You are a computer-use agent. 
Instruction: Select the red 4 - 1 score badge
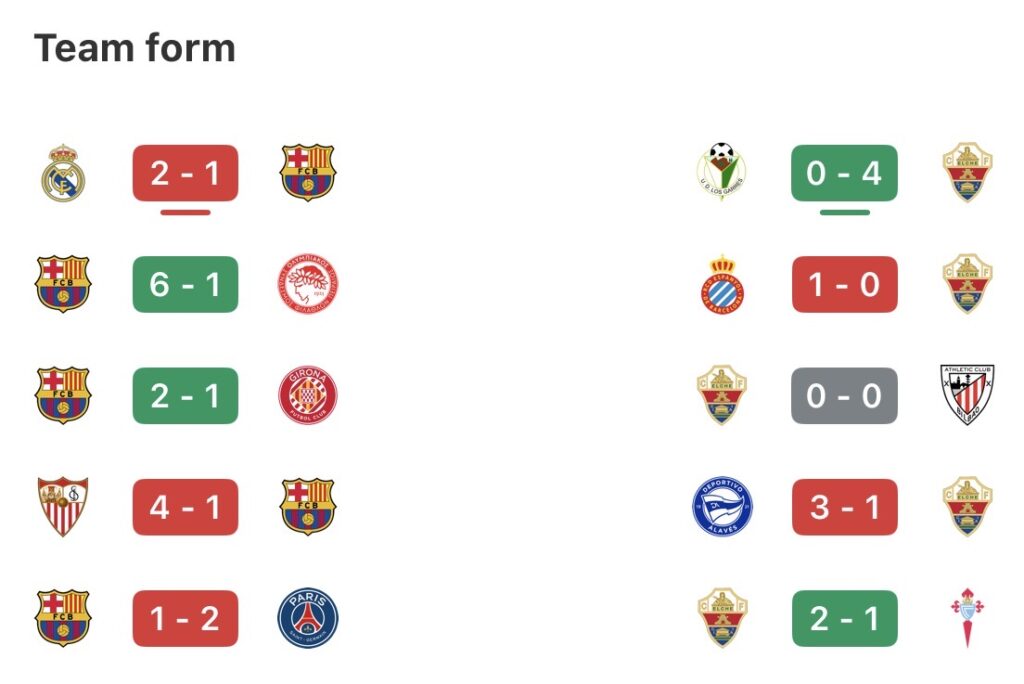[x=186, y=506]
